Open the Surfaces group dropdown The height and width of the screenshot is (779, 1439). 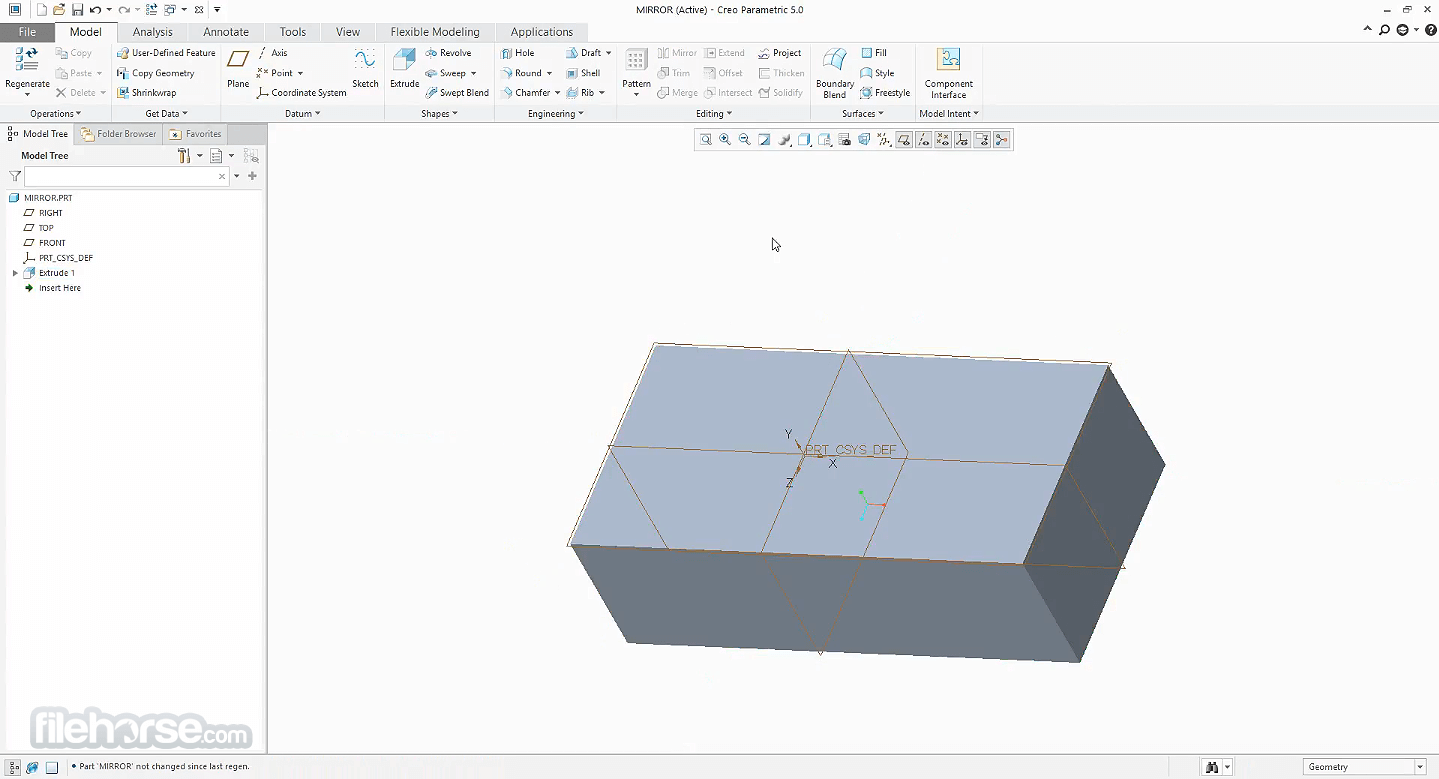863,114
